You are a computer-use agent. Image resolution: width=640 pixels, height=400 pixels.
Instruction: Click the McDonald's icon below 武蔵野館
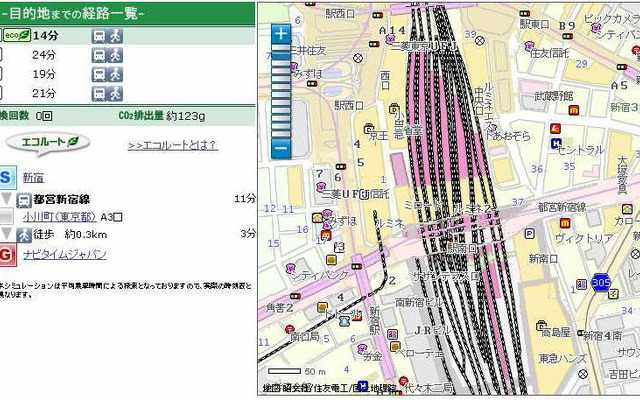click(x=574, y=110)
